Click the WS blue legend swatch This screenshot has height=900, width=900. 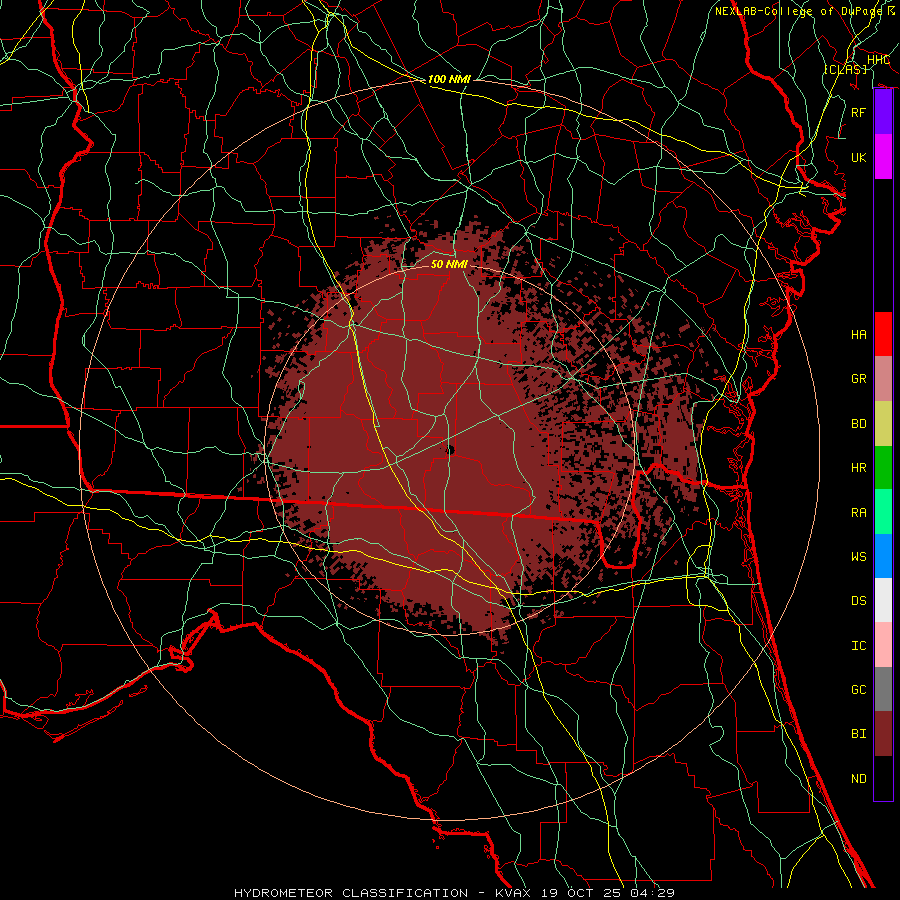883,556
